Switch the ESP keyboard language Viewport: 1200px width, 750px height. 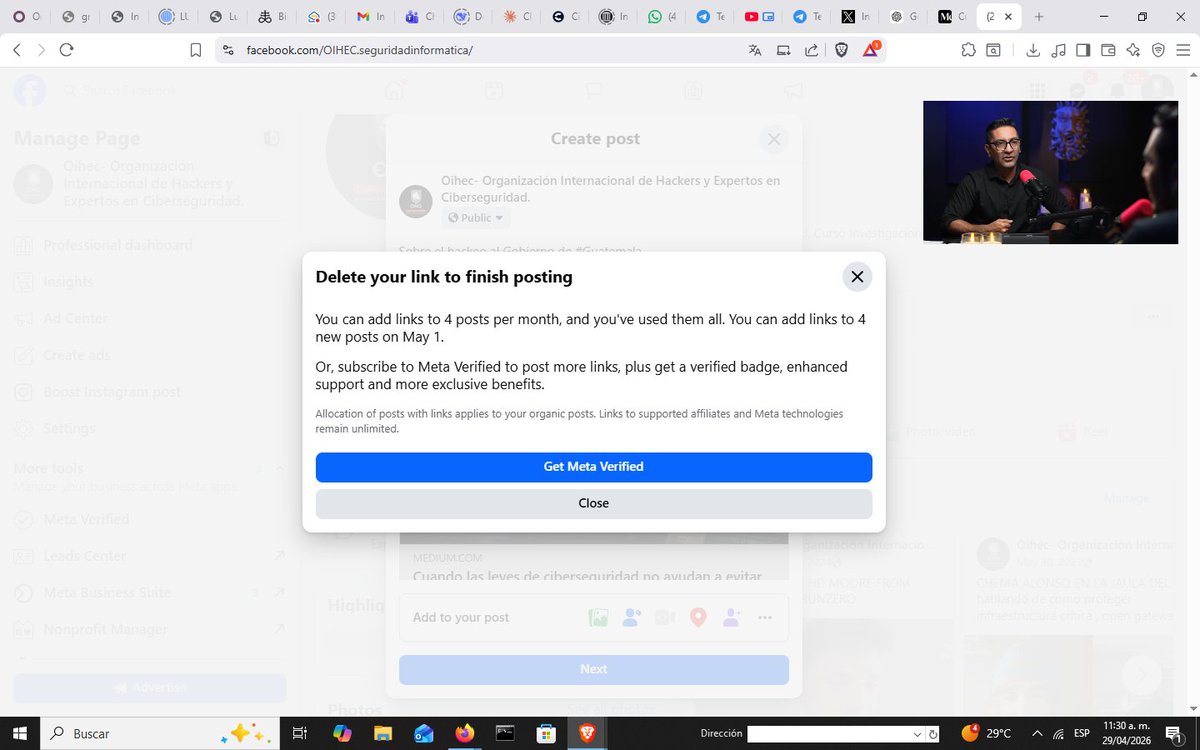click(x=1081, y=733)
